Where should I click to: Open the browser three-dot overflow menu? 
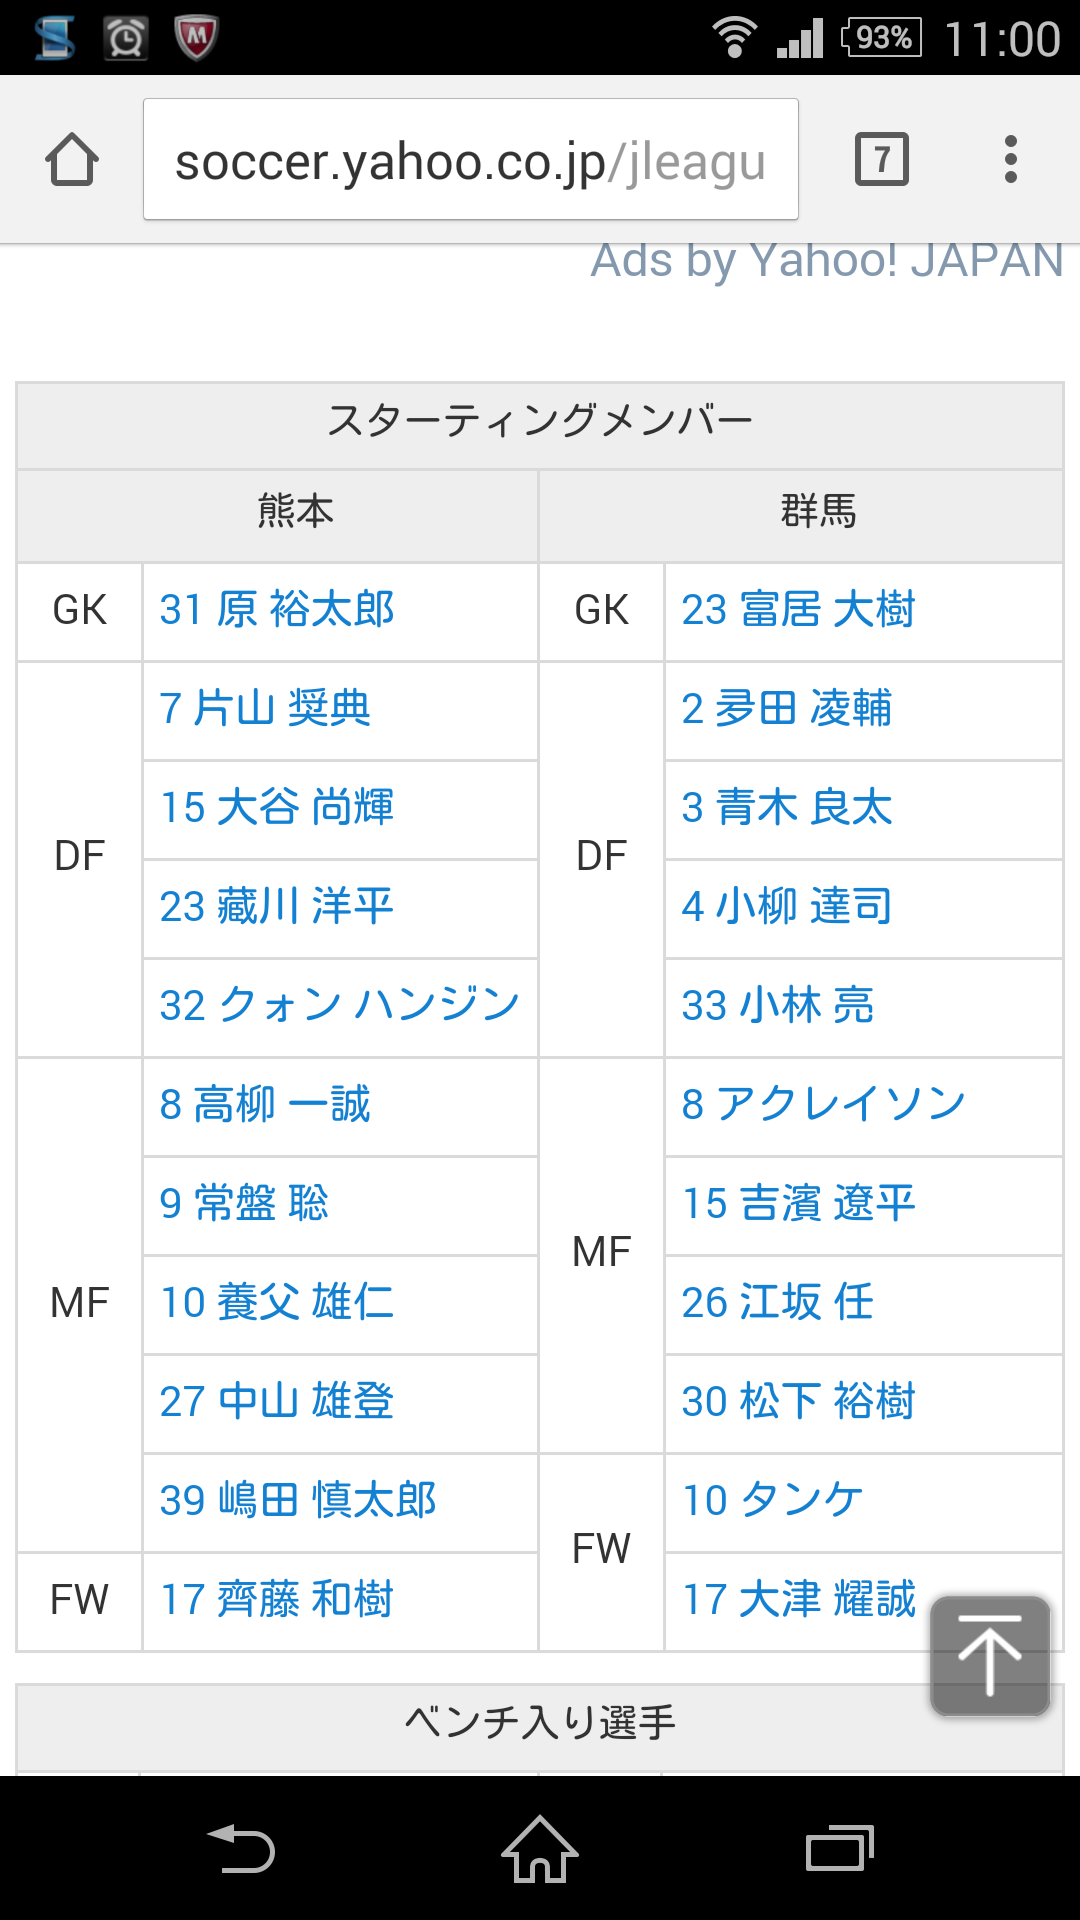1011,159
